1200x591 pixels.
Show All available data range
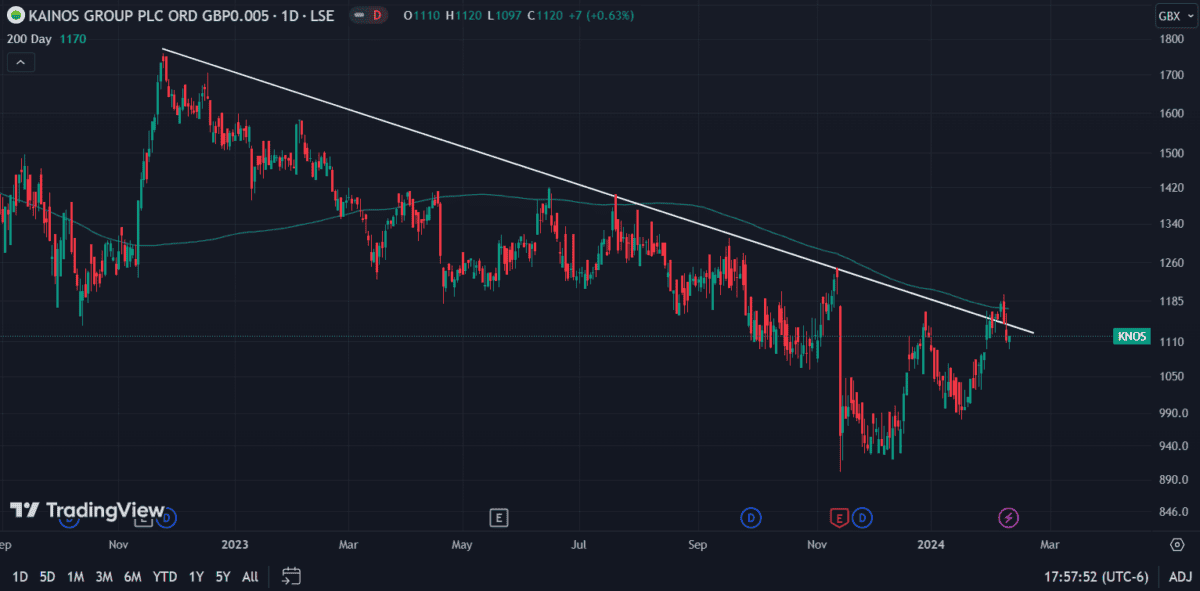coord(250,577)
